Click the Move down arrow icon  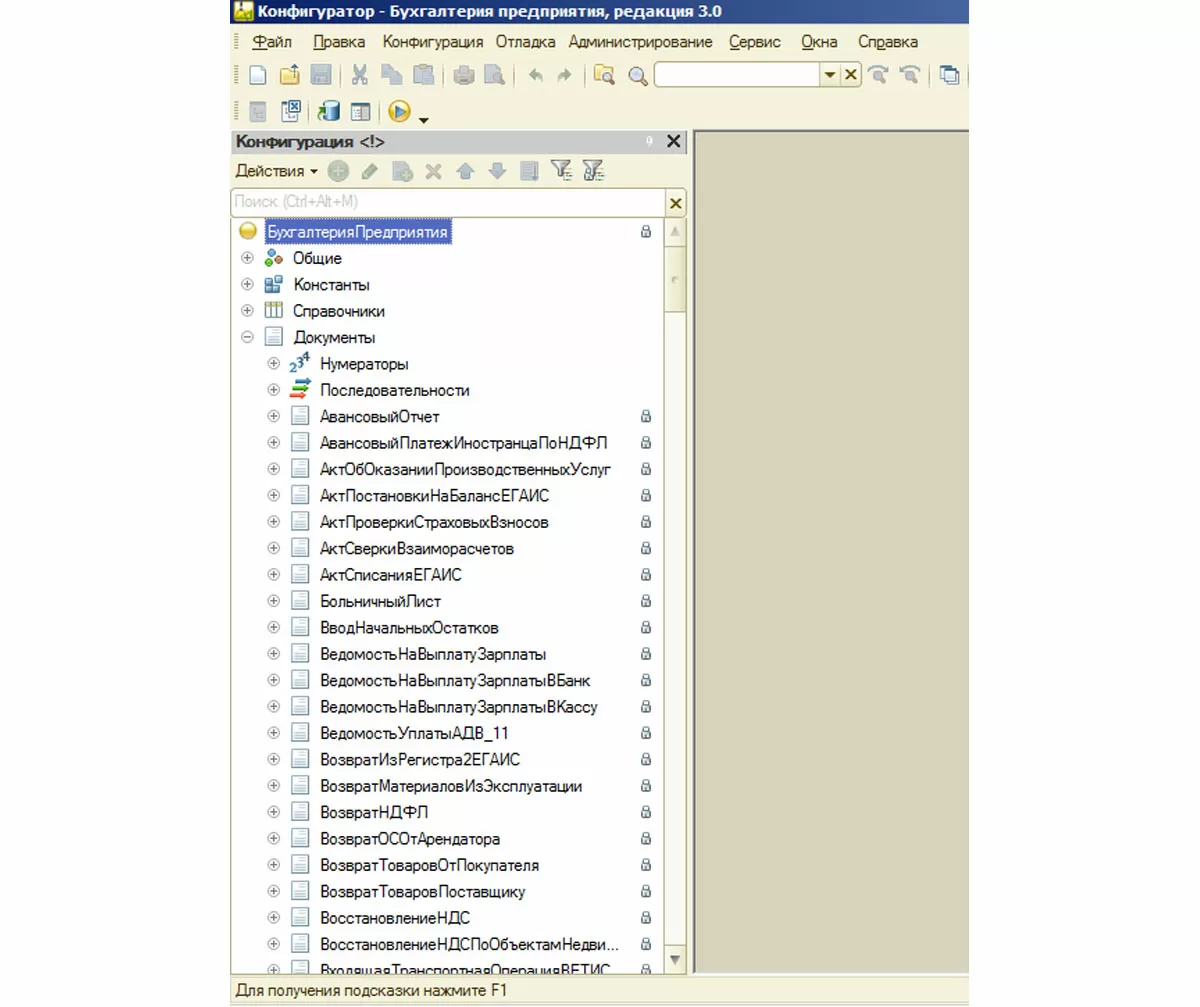(x=497, y=172)
